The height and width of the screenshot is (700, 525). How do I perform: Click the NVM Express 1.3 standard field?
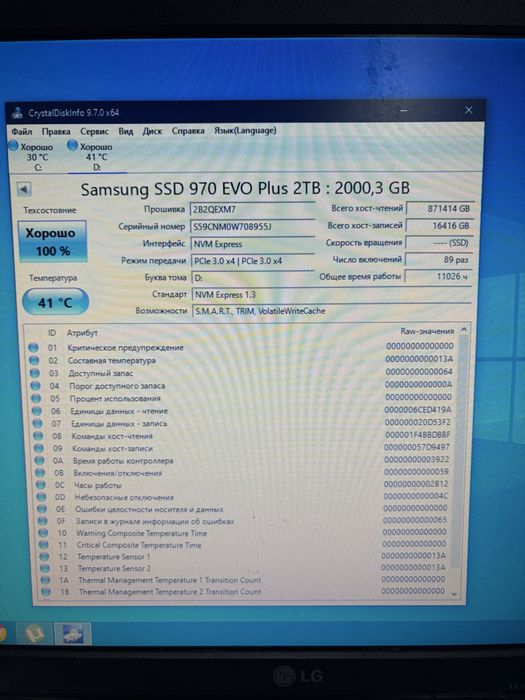331,295
